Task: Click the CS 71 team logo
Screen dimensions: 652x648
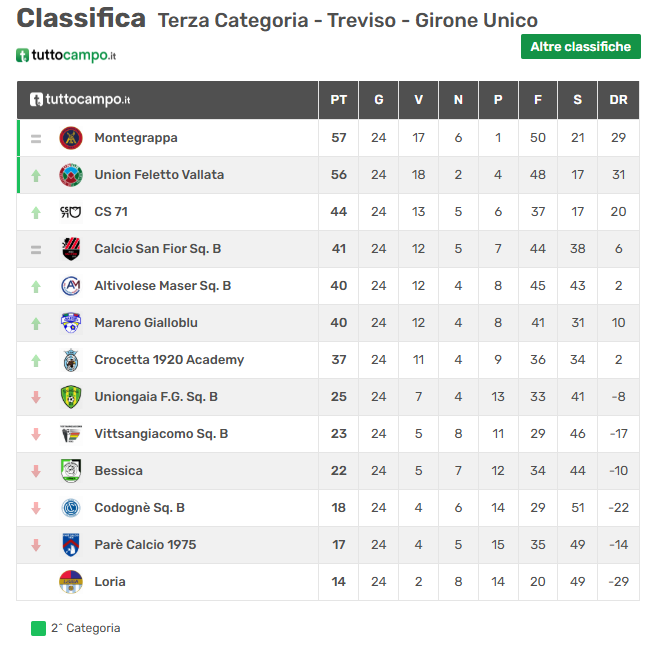Action: click(71, 212)
